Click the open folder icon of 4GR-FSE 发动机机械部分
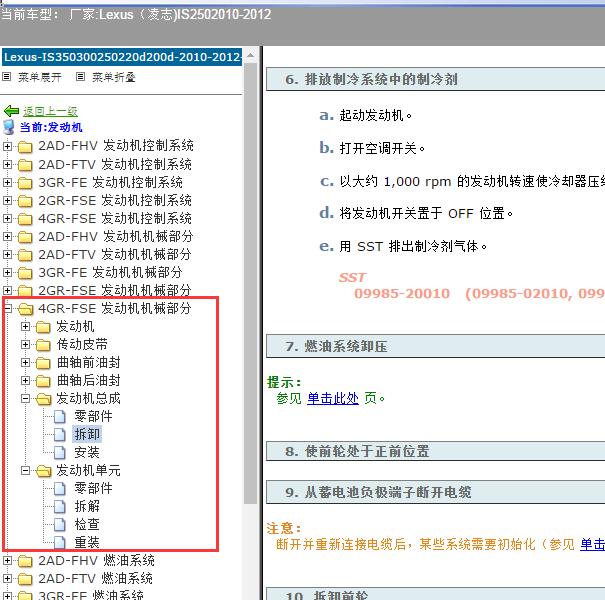 [x=26, y=309]
